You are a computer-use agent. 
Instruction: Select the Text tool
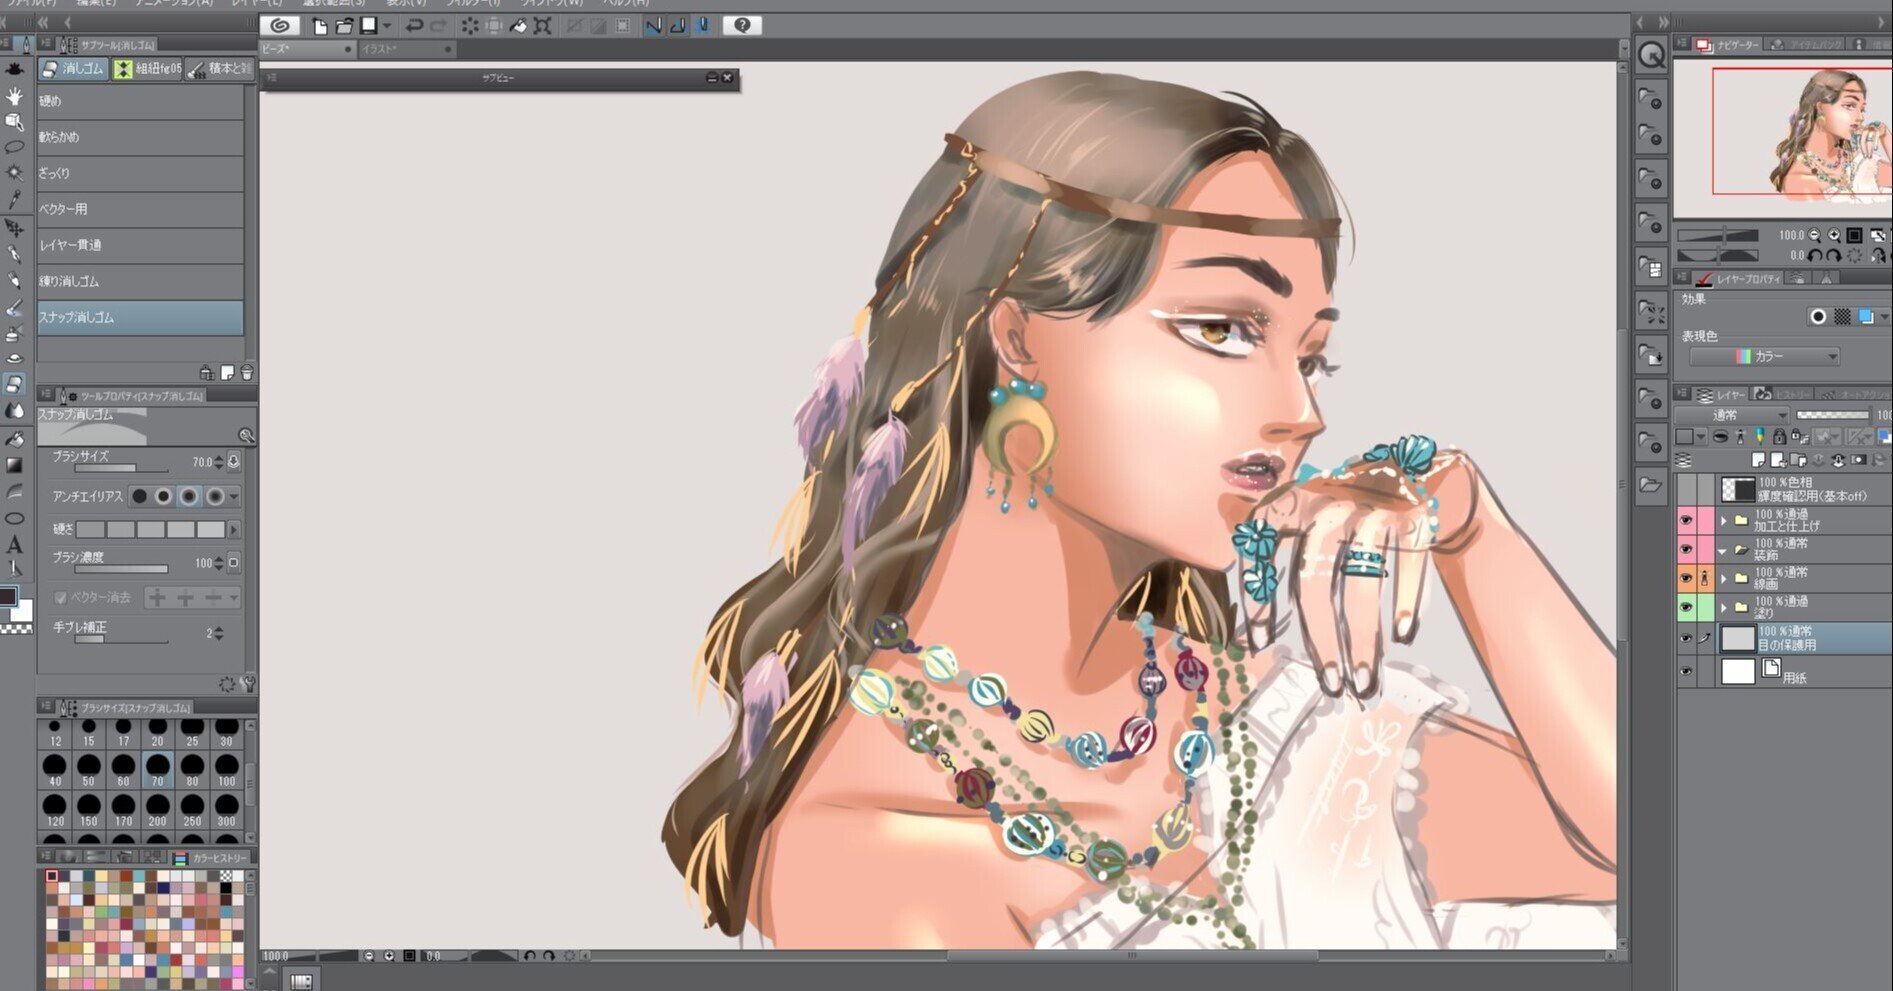point(14,545)
